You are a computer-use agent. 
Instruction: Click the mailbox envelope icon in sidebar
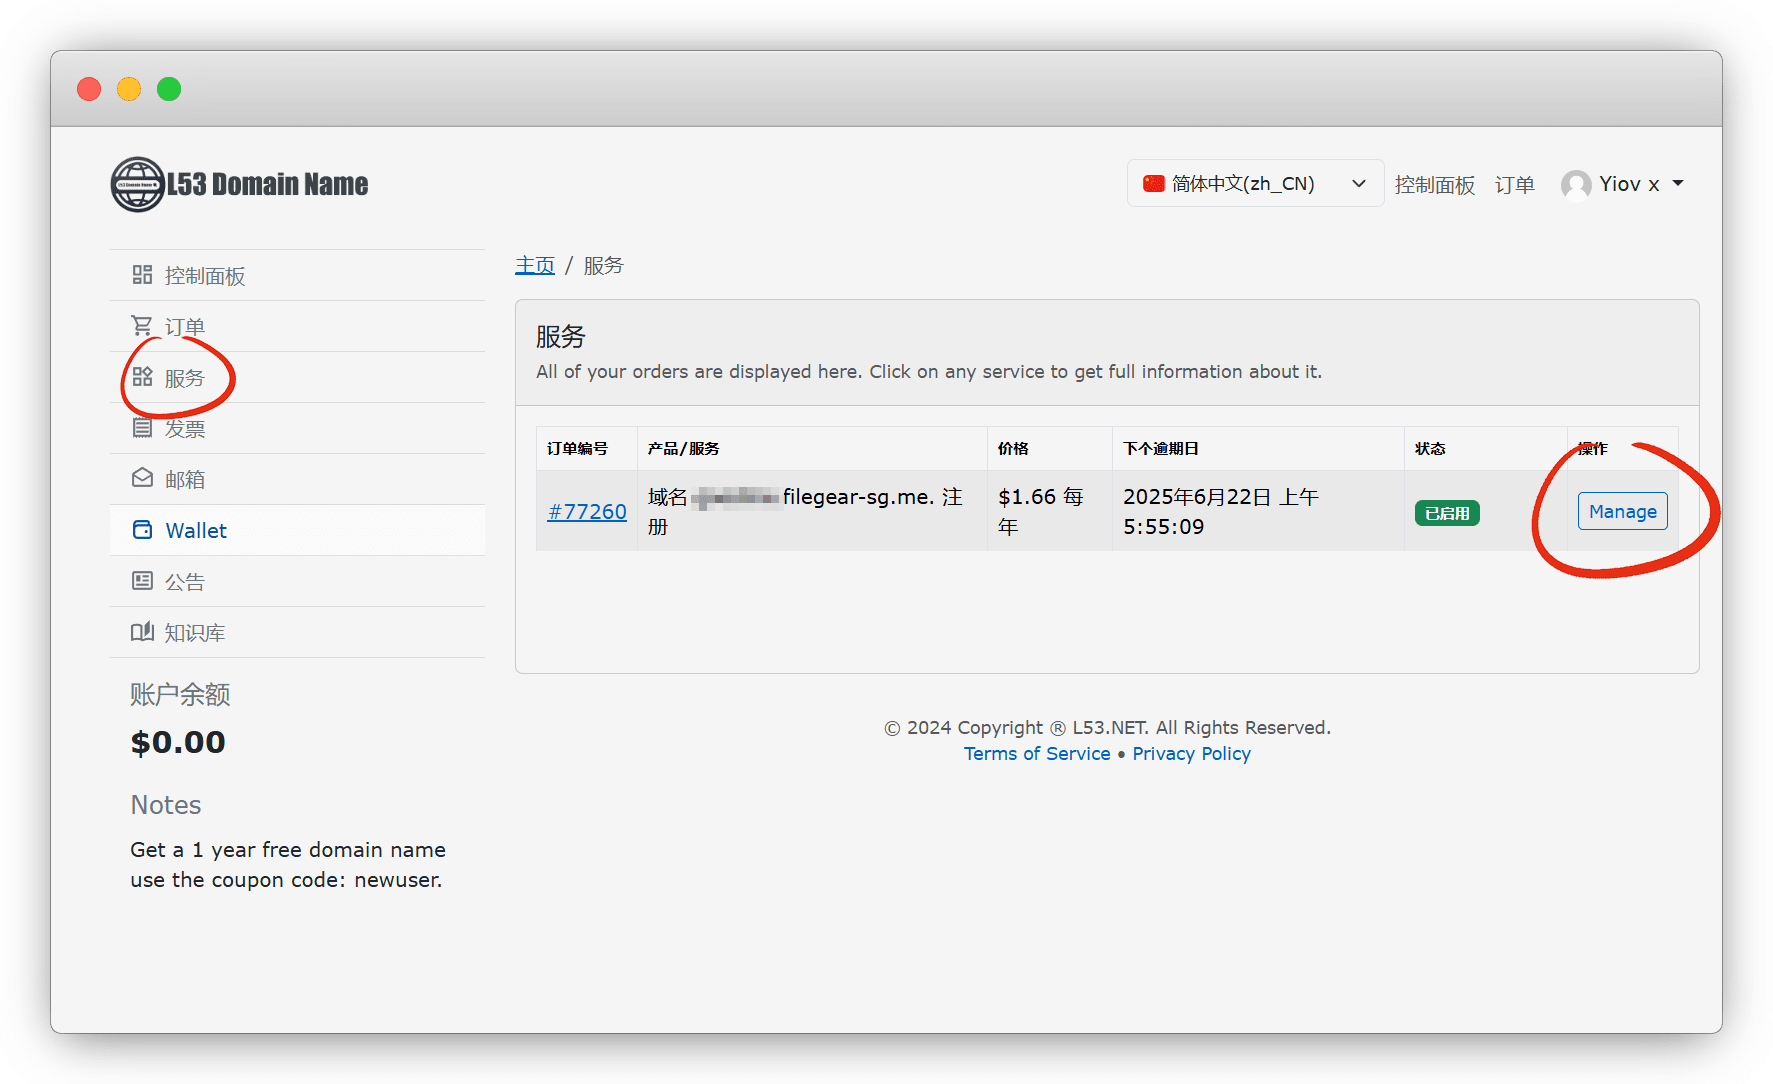(142, 479)
